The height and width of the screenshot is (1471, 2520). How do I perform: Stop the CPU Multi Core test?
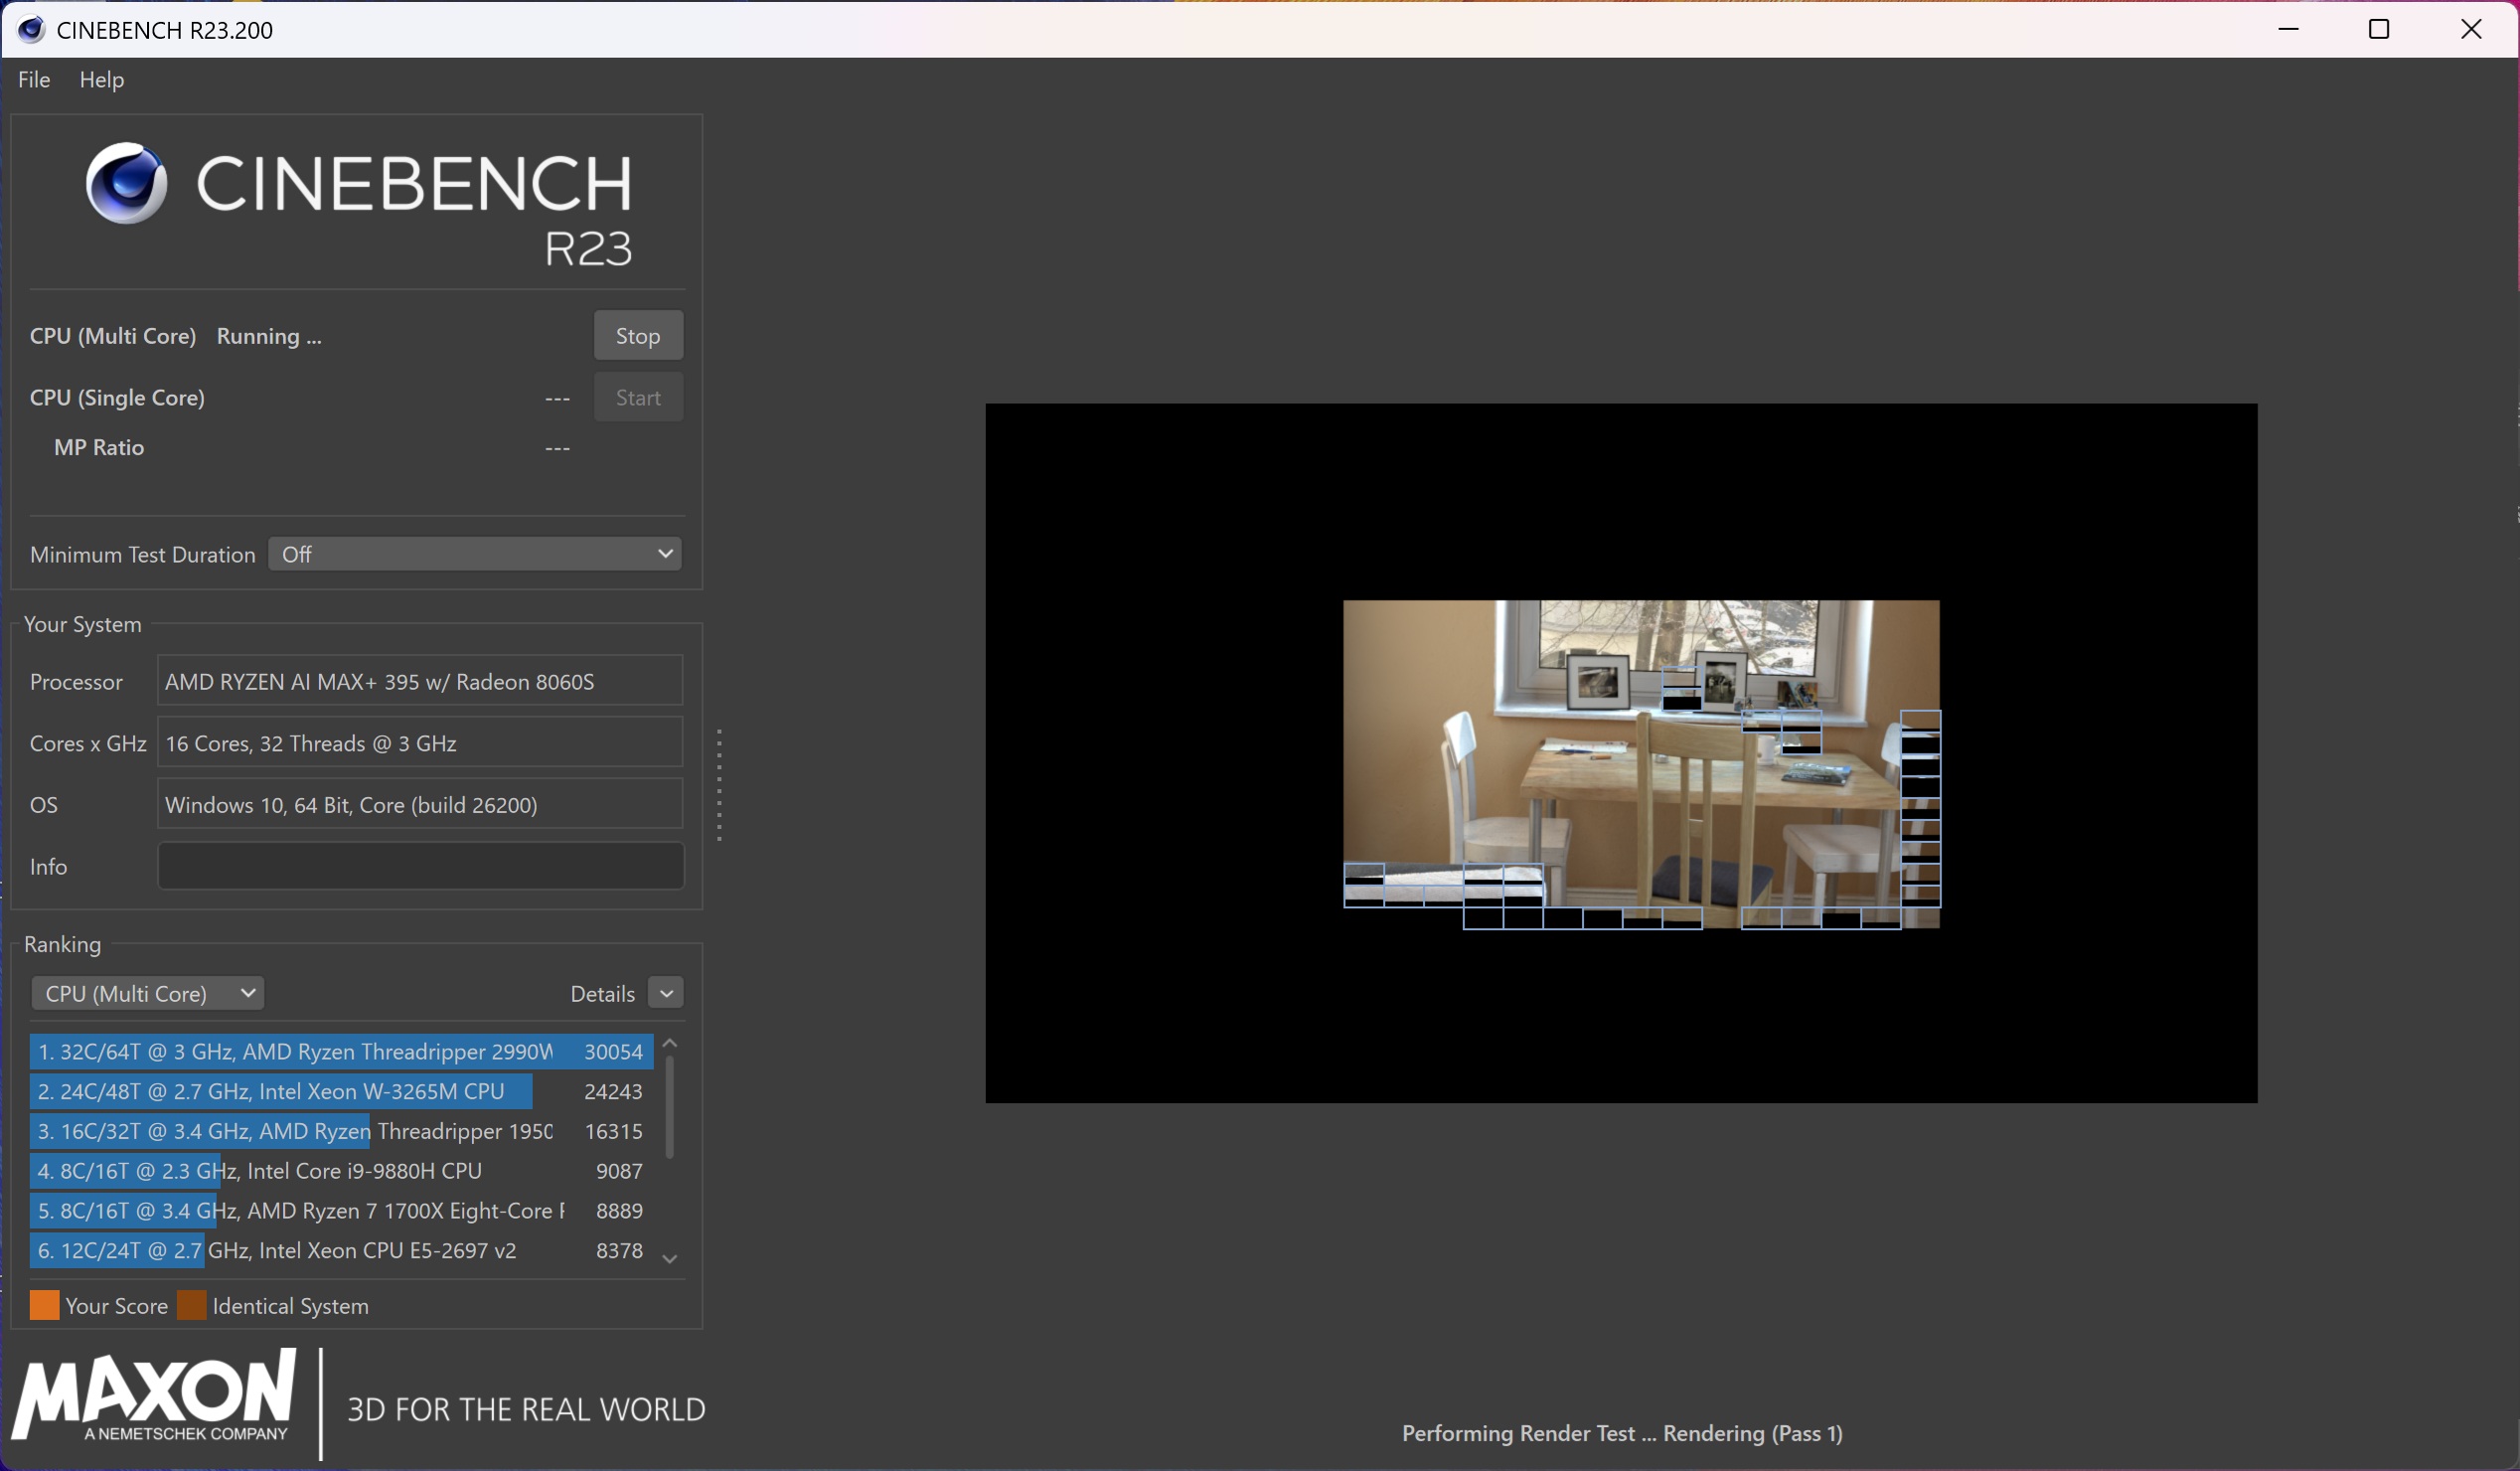click(638, 336)
